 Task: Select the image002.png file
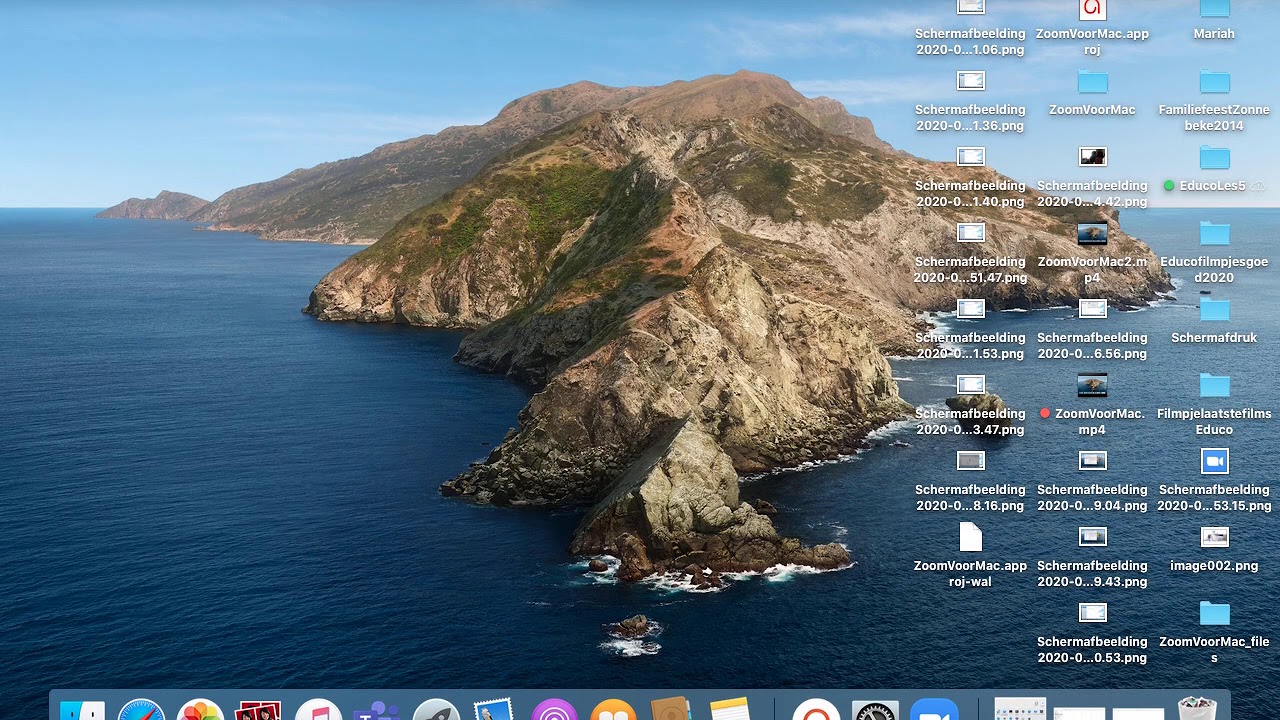tap(1214, 550)
